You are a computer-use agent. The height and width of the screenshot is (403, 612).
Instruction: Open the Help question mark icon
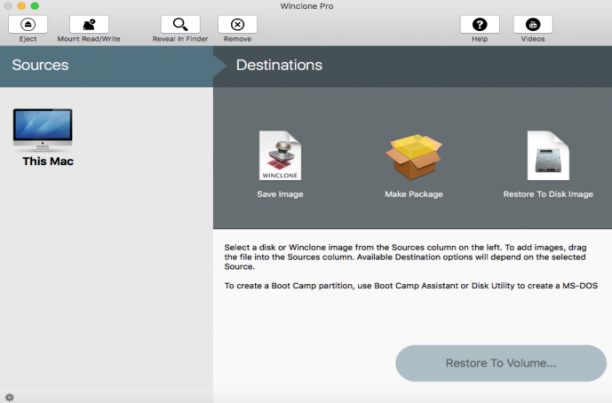(x=480, y=25)
